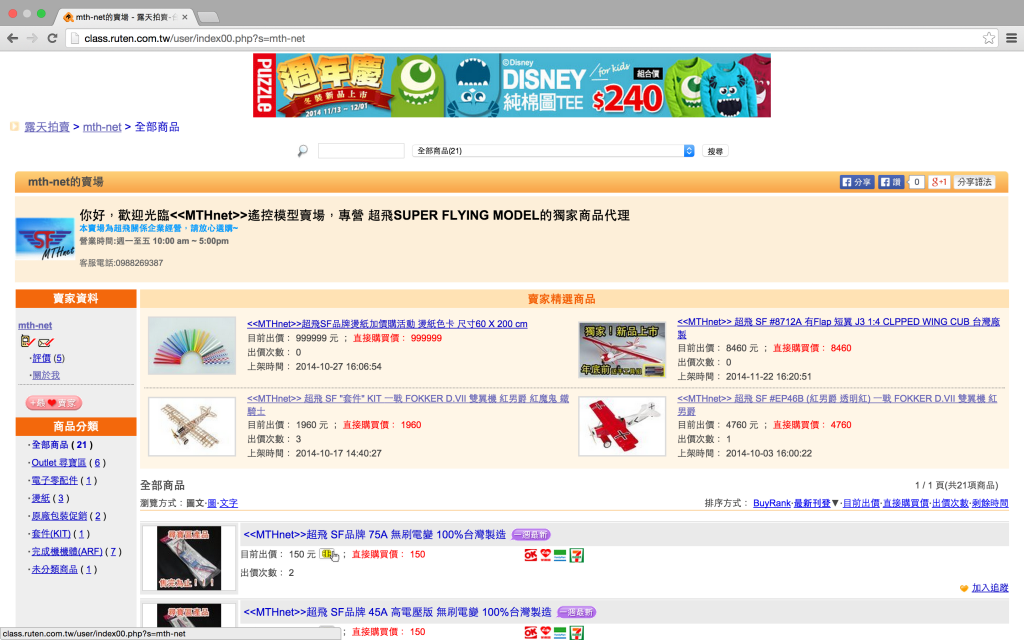Click 一週最新 badge on the 45A listing
This screenshot has width=1024, height=640.
tap(577, 613)
